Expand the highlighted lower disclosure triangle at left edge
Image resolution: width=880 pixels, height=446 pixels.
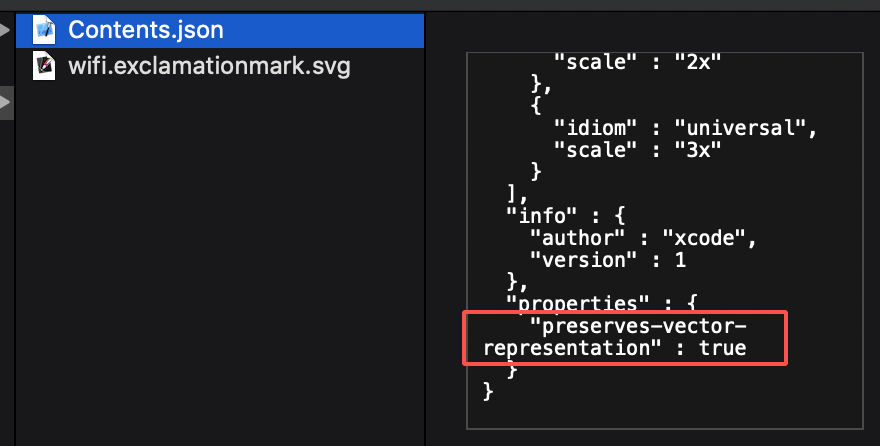(x=6, y=102)
